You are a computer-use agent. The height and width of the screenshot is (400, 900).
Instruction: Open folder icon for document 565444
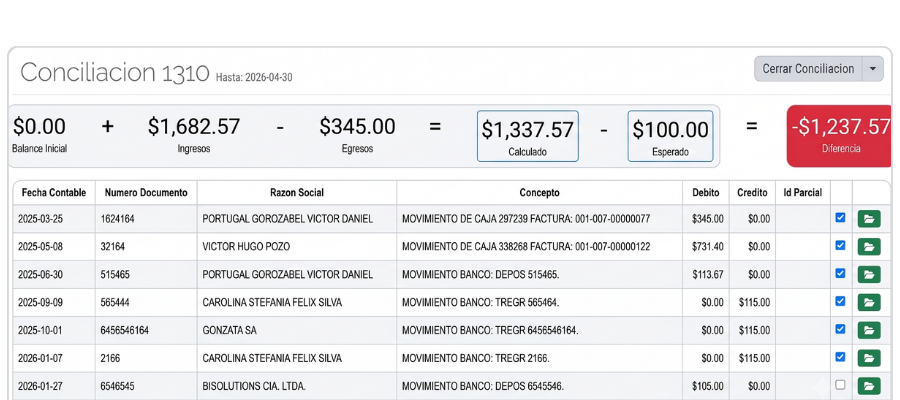point(868,302)
